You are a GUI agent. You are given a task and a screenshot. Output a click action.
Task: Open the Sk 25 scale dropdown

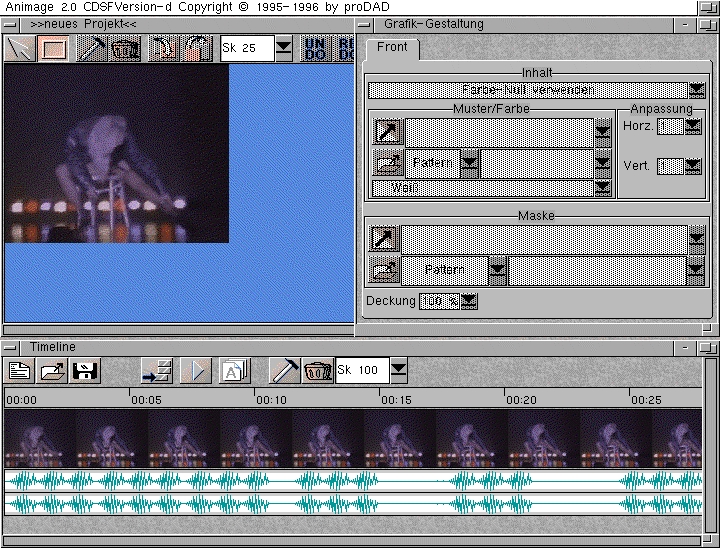(284, 47)
